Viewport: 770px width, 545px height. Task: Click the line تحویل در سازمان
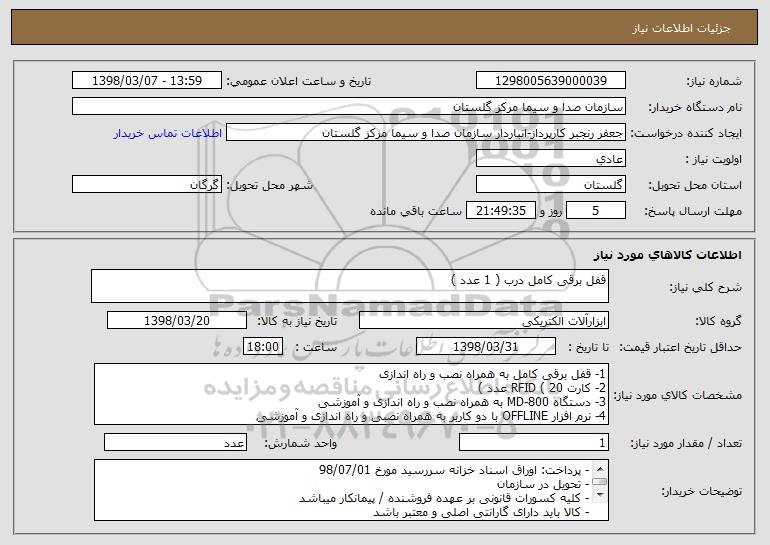tap(543, 484)
